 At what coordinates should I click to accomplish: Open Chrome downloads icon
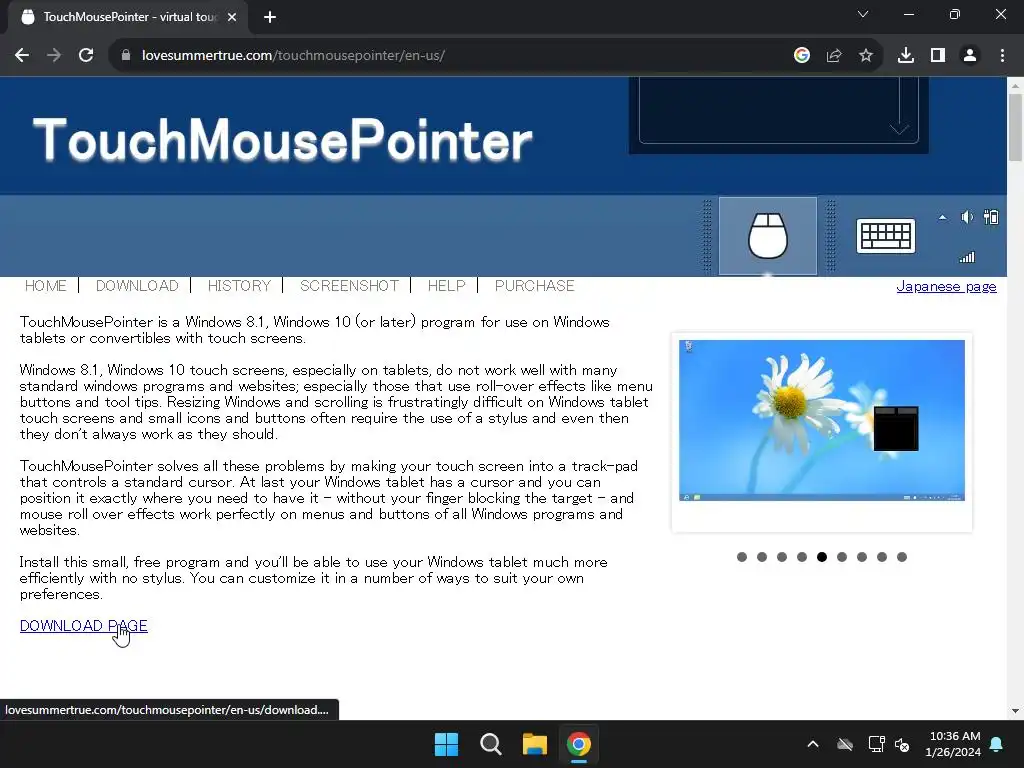[x=906, y=56]
